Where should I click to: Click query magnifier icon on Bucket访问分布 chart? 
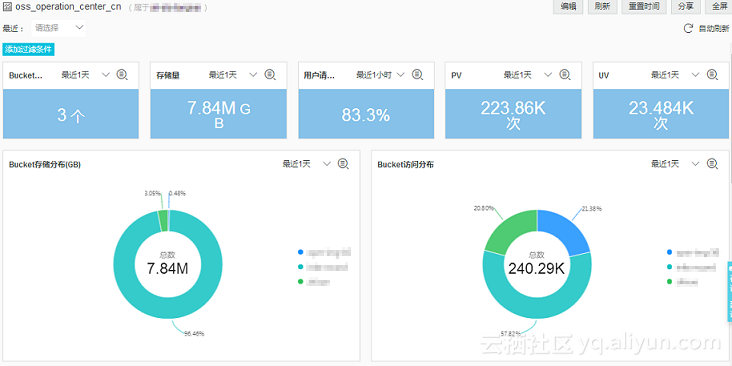tap(712, 164)
